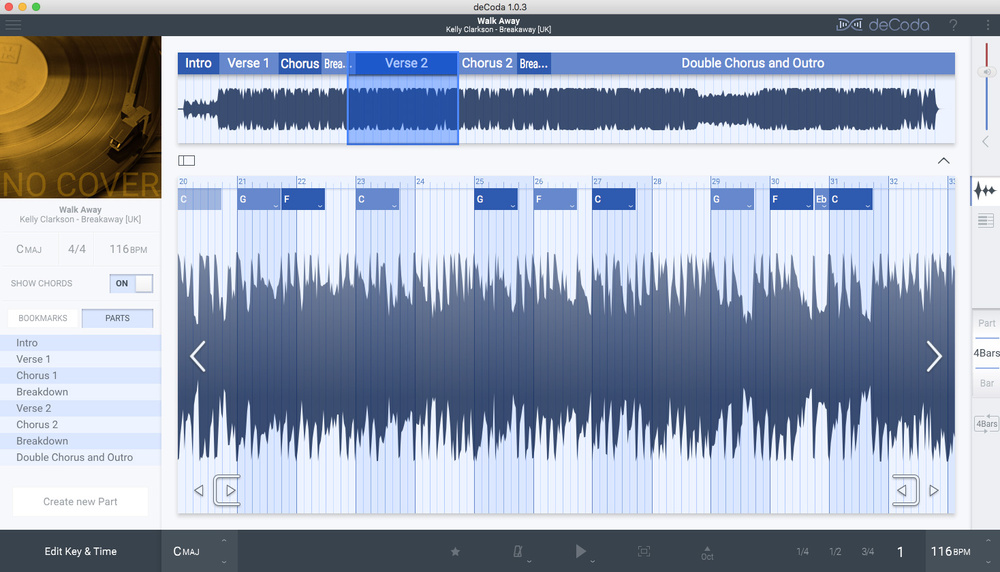Toggle the metronome icon
The image size is (1000, 572).
518,551
